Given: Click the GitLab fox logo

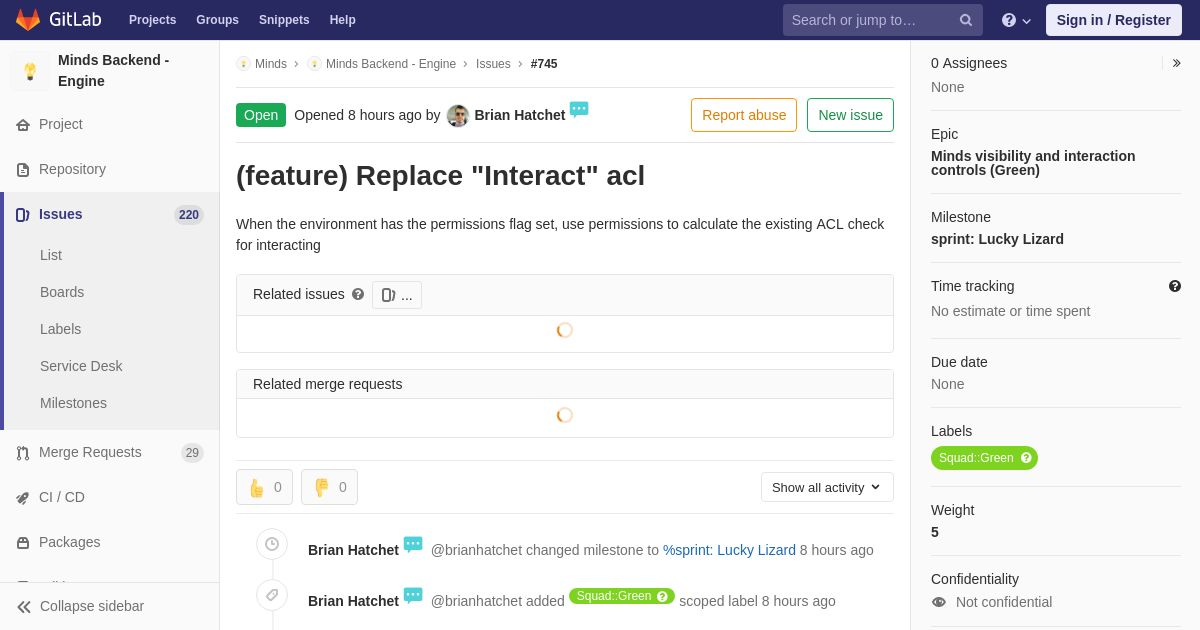Looking at the screenshot, I should pos(28,20).
